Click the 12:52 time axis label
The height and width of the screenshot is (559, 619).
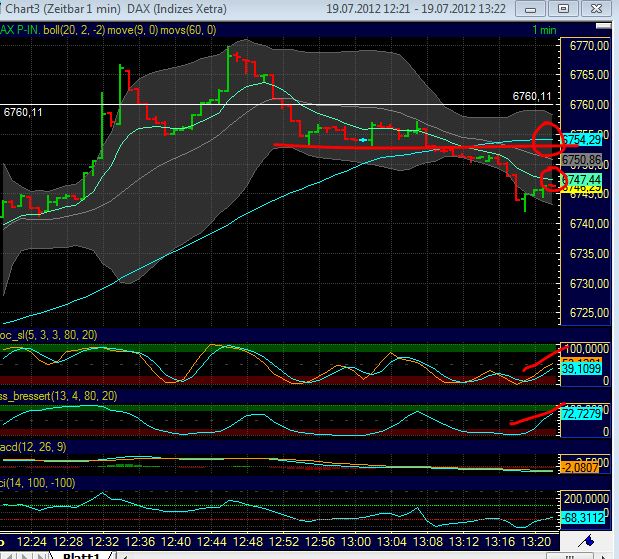(x=284, y=542)
